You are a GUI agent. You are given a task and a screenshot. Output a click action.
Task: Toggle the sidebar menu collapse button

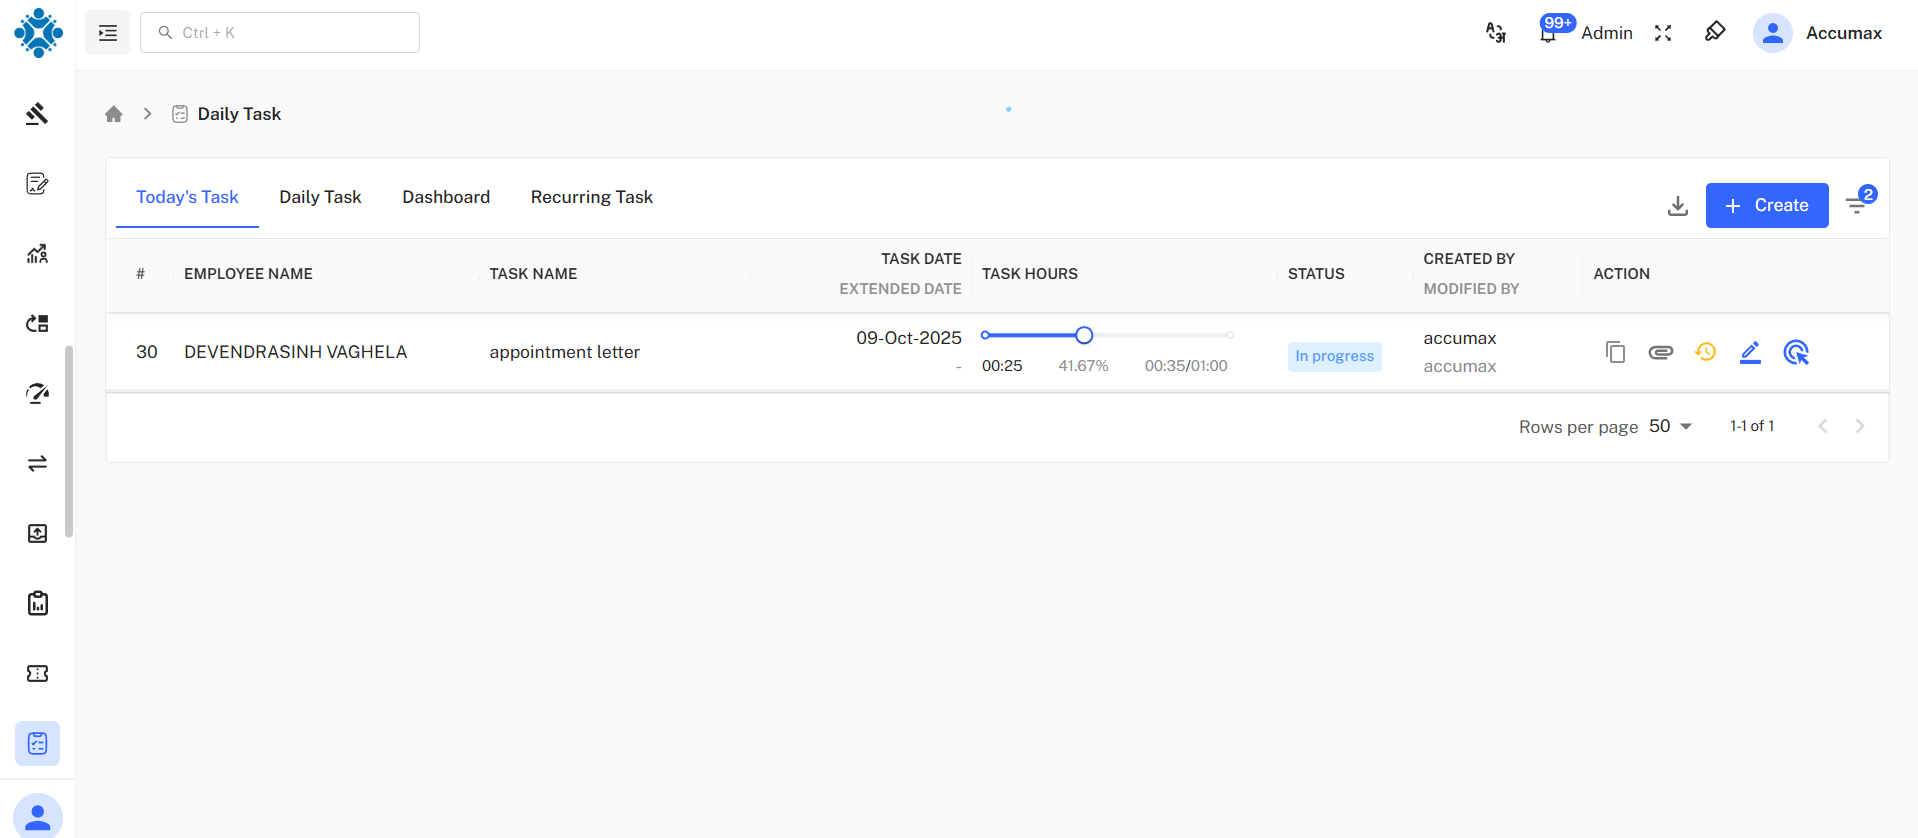pos(108,33)
